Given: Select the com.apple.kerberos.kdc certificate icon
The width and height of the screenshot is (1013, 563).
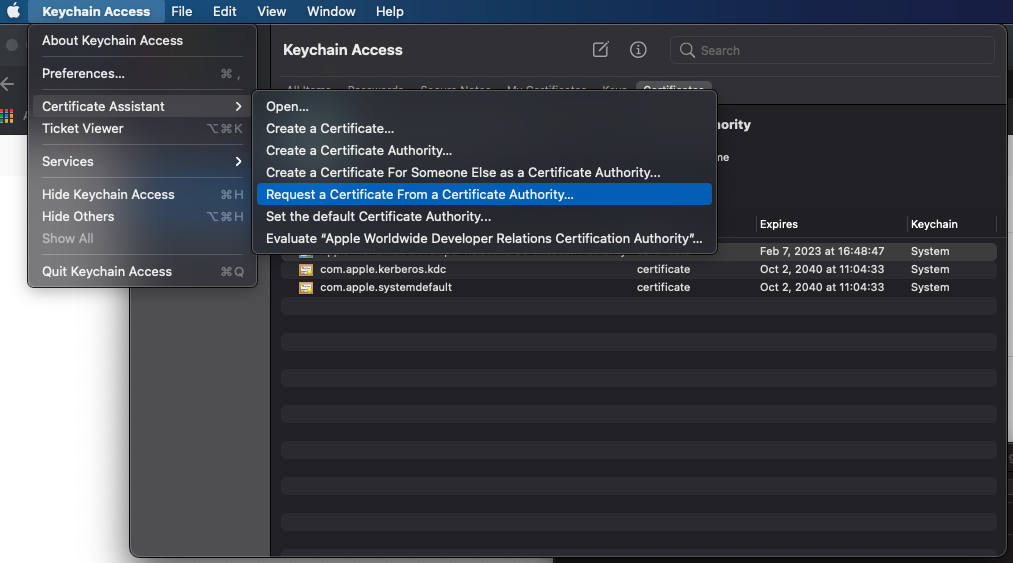Looking at the screenshot, I should (306, 270).
